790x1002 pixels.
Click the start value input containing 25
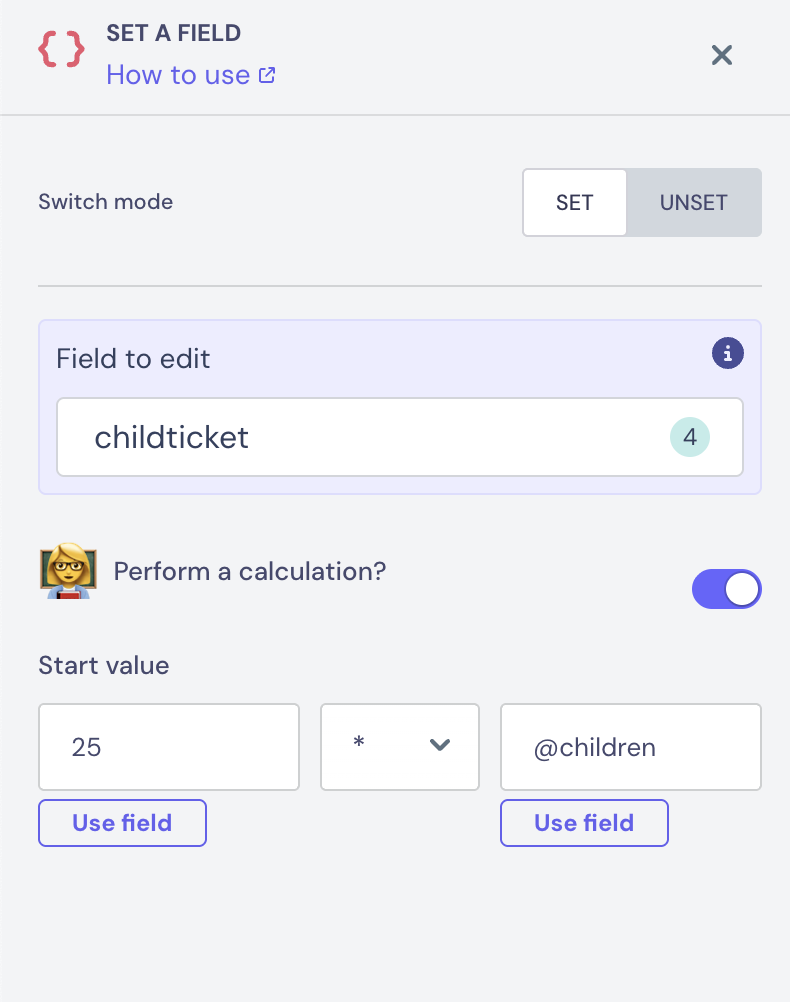coord(168,747)
